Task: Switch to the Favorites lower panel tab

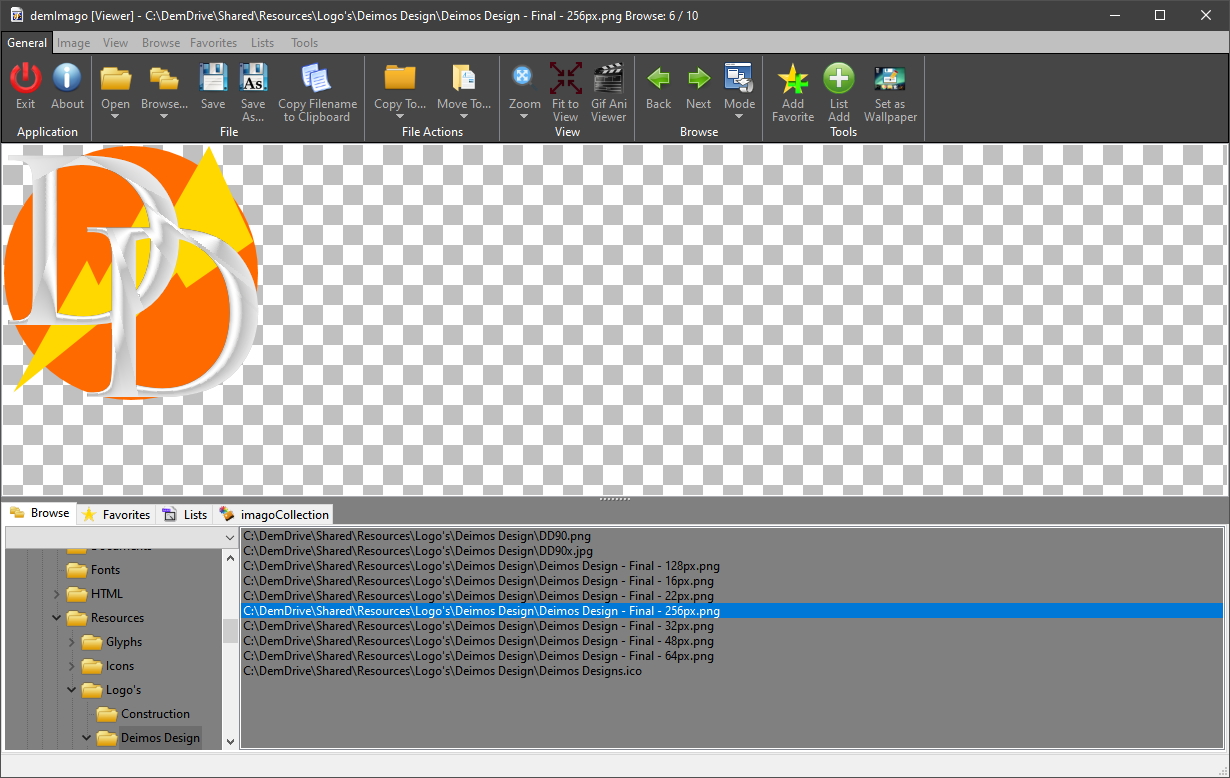Action: pos(116,514)
